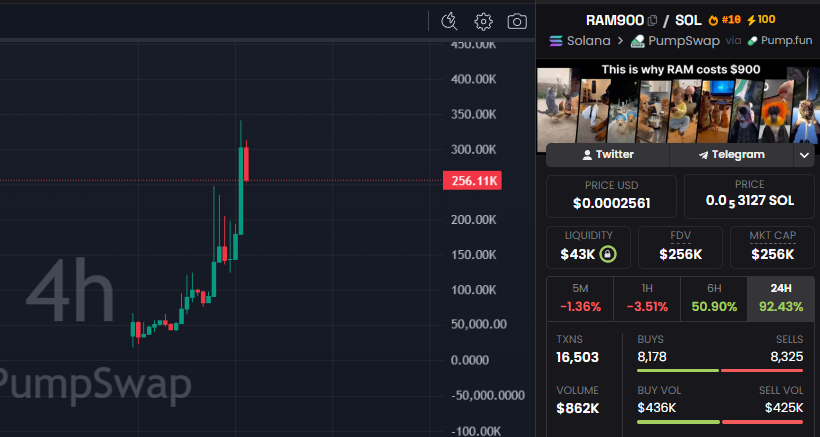820x437 pixels.
Task: Click the latest red candle at chart right
Action: (x=246, y=164)
